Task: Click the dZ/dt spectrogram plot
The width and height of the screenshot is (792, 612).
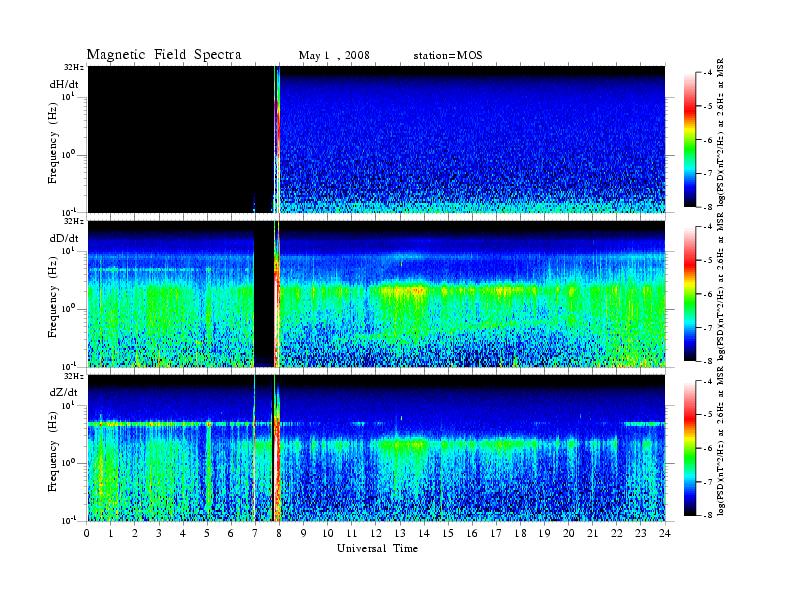Action: pyautogui.click(x=376, y=447)
